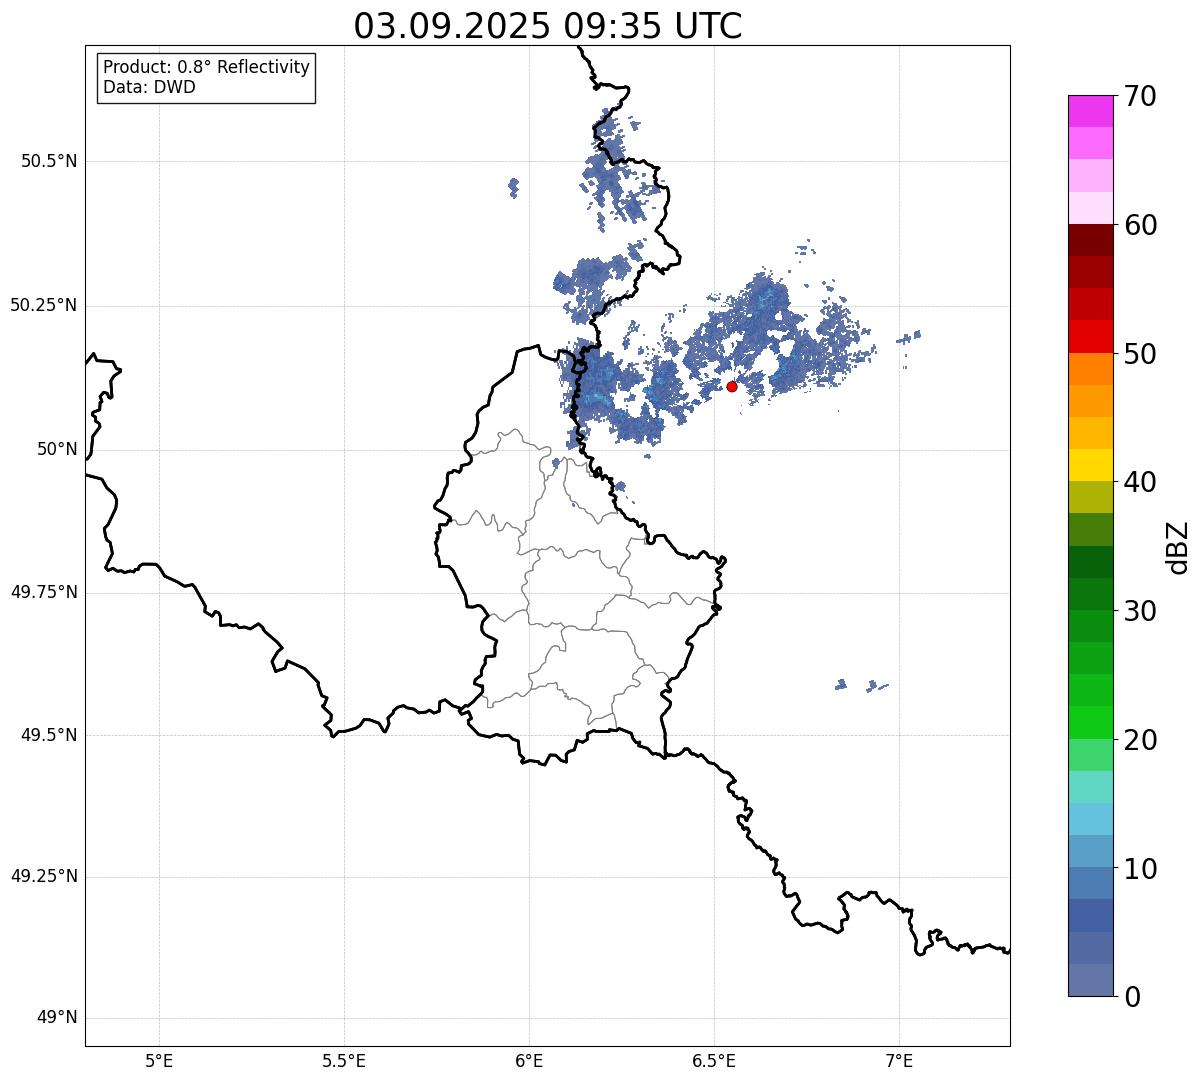Click the 50.5°N latitude label

(x=49, y=161)
